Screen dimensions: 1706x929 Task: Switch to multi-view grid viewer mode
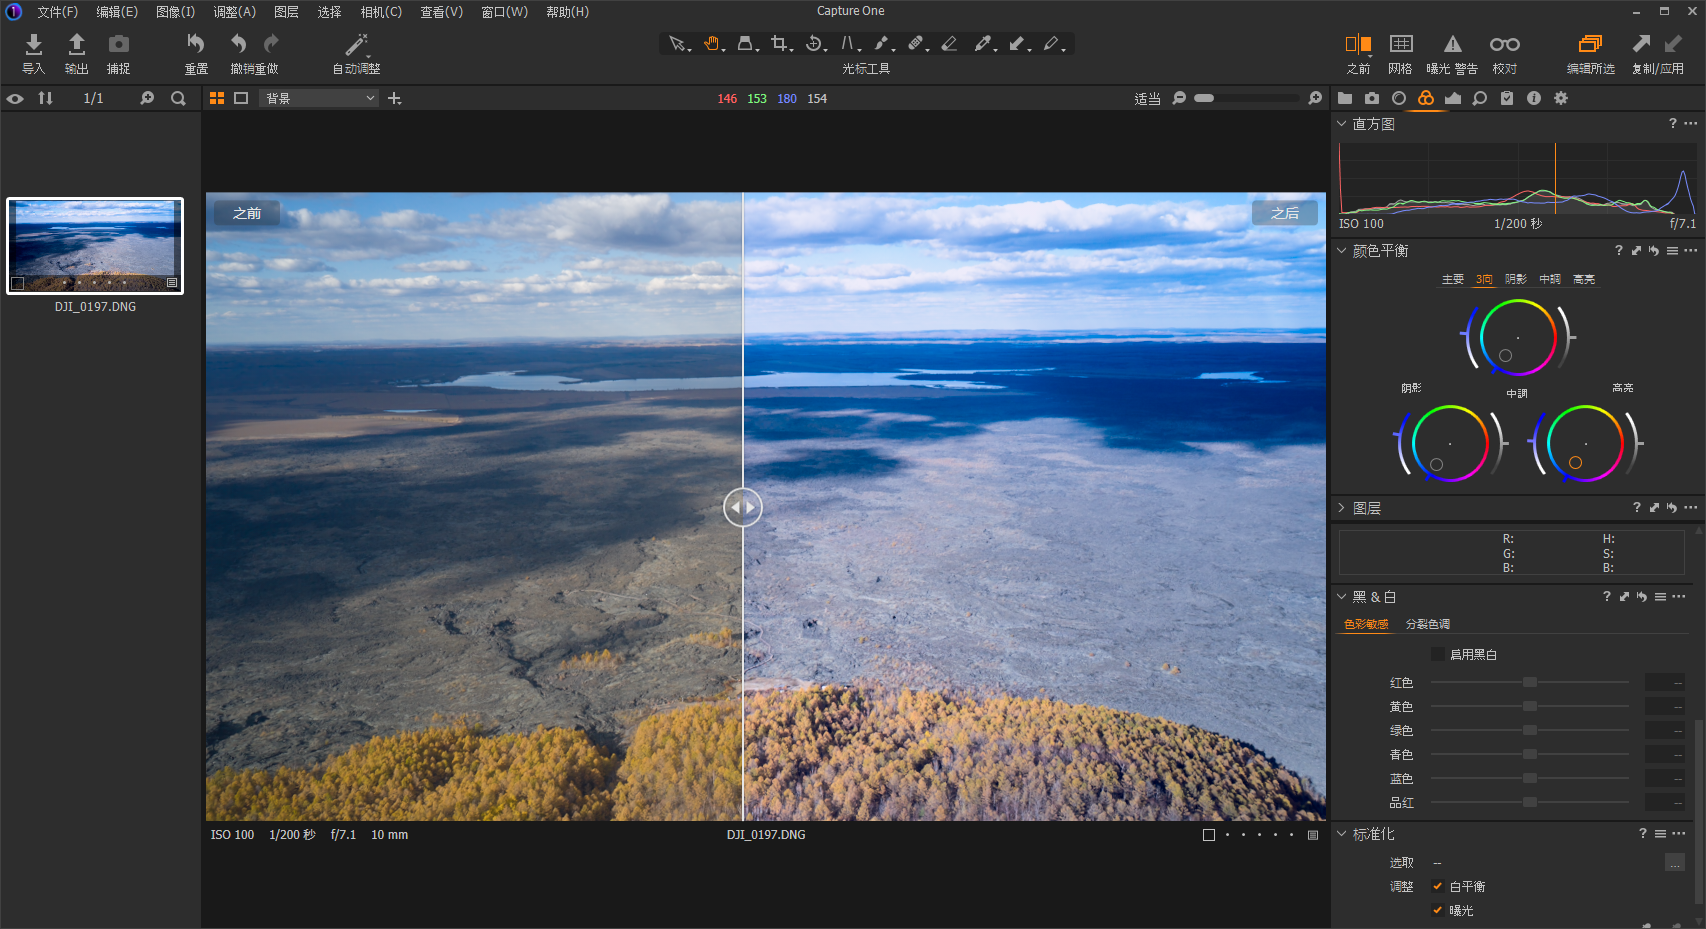click(x=216, y=98)
